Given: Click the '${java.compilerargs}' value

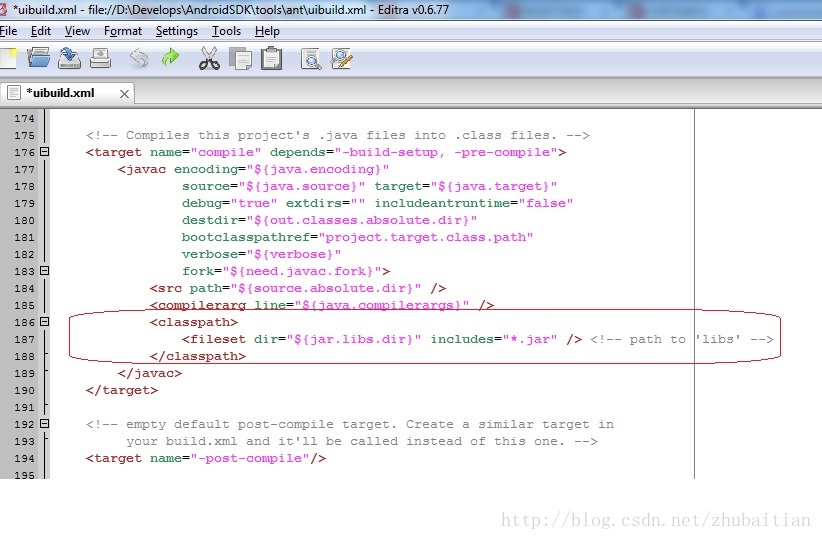Looking at the screenshot, I should point(382,305).
